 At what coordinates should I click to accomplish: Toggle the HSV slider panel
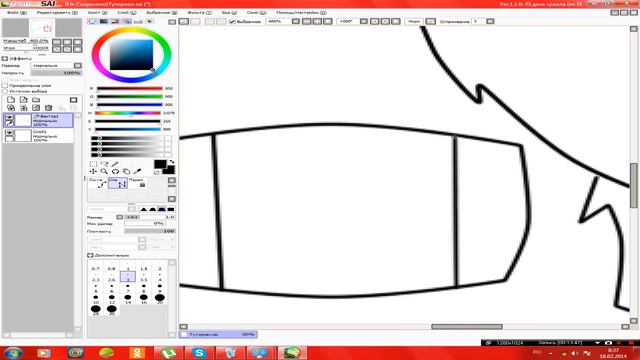(116, 21)
